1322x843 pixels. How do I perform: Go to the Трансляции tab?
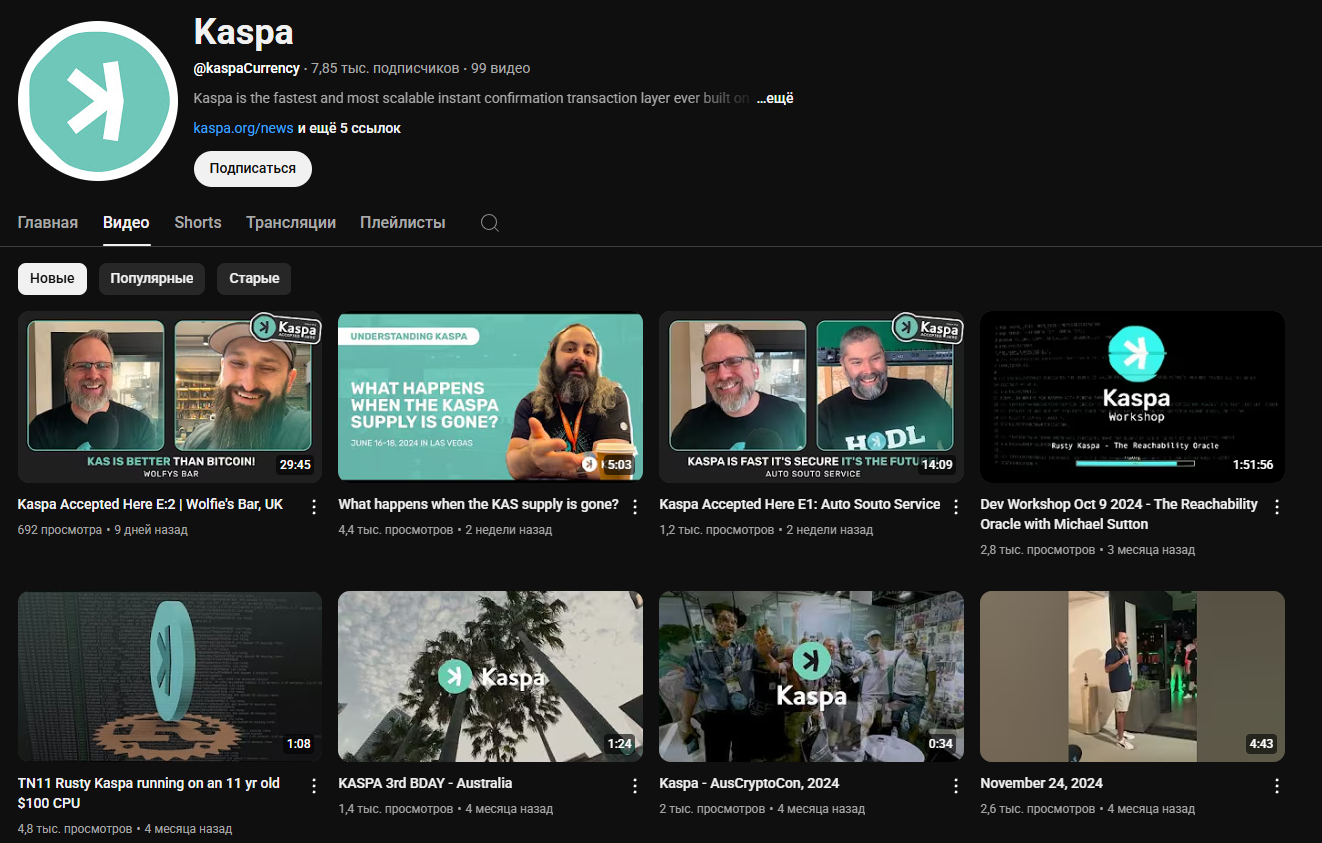(x=291, y=223)
